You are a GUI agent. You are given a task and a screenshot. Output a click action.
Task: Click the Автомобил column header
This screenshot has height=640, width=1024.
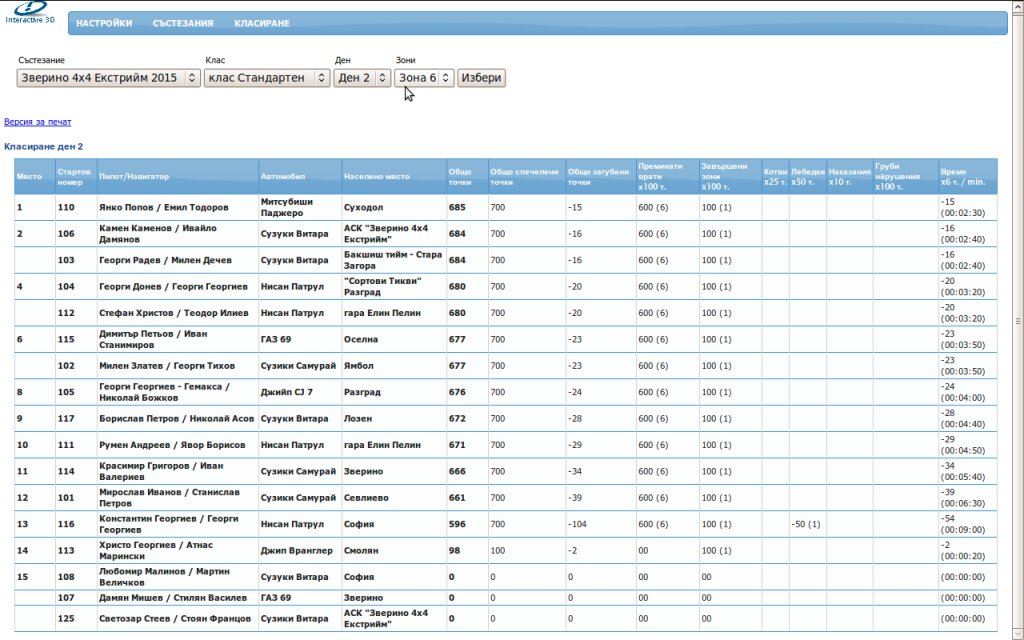279,177
